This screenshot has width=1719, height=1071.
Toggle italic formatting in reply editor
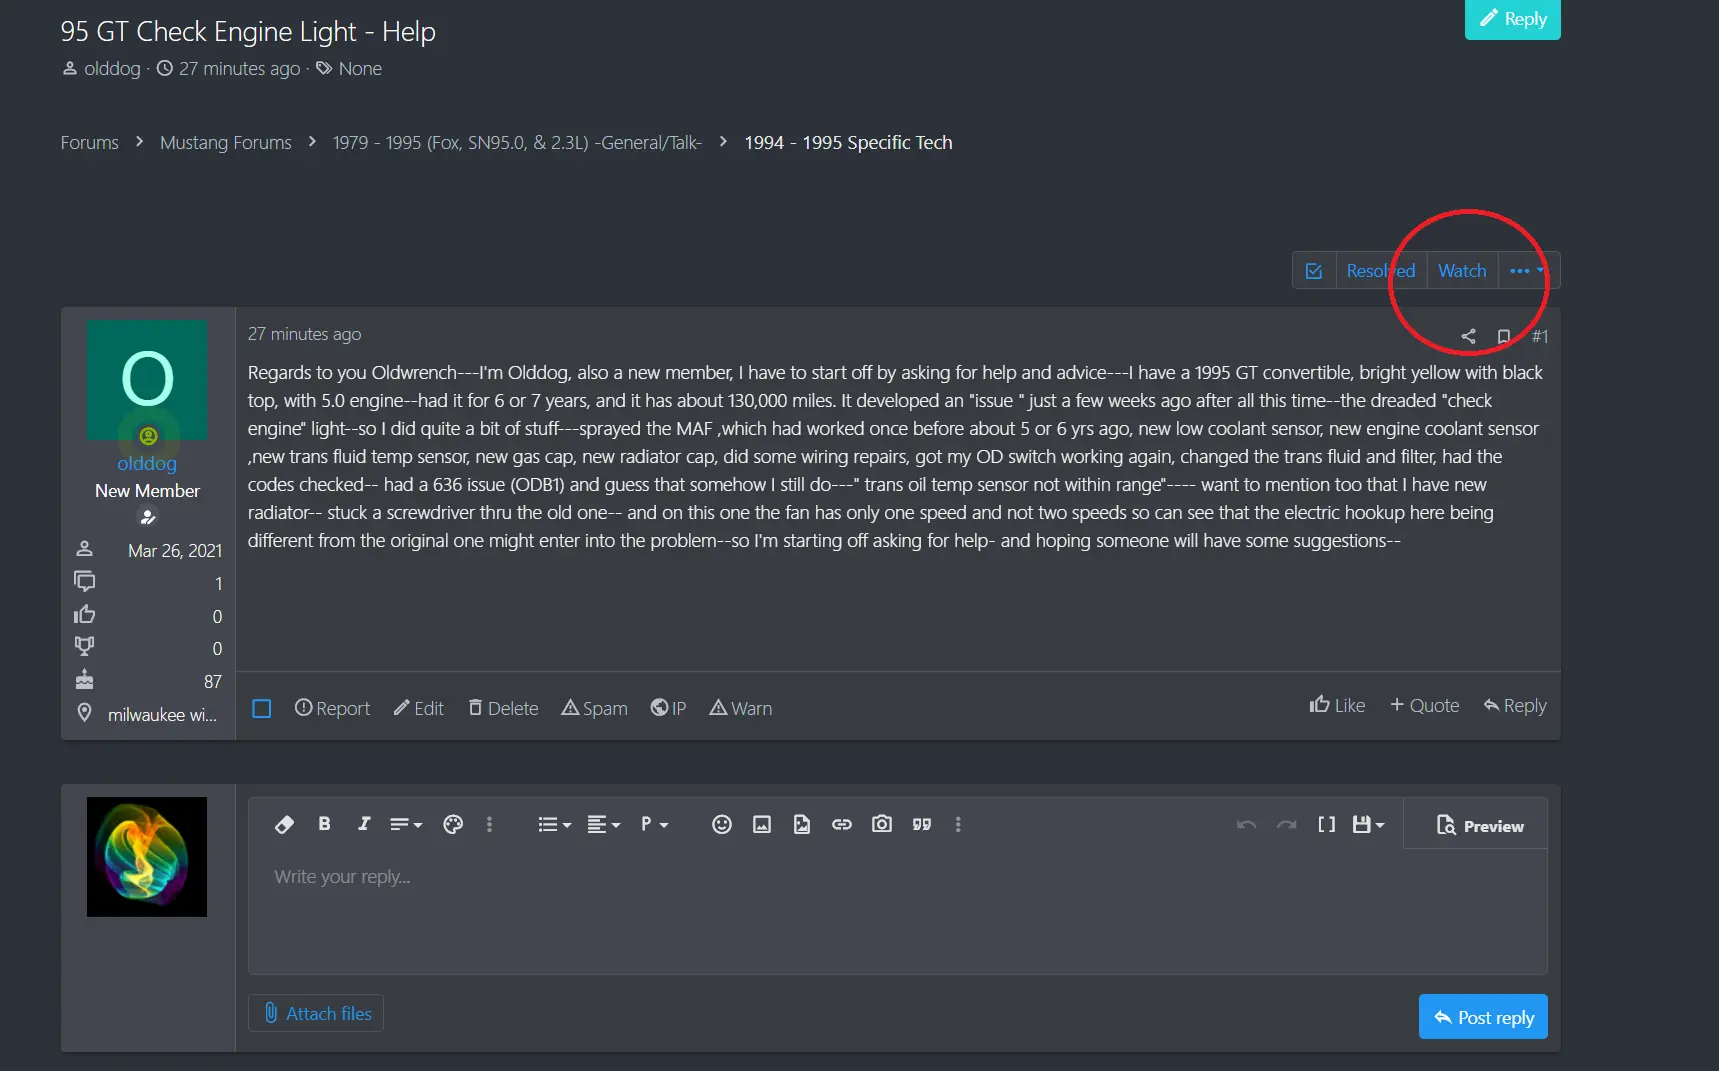[x=364, y=824]
